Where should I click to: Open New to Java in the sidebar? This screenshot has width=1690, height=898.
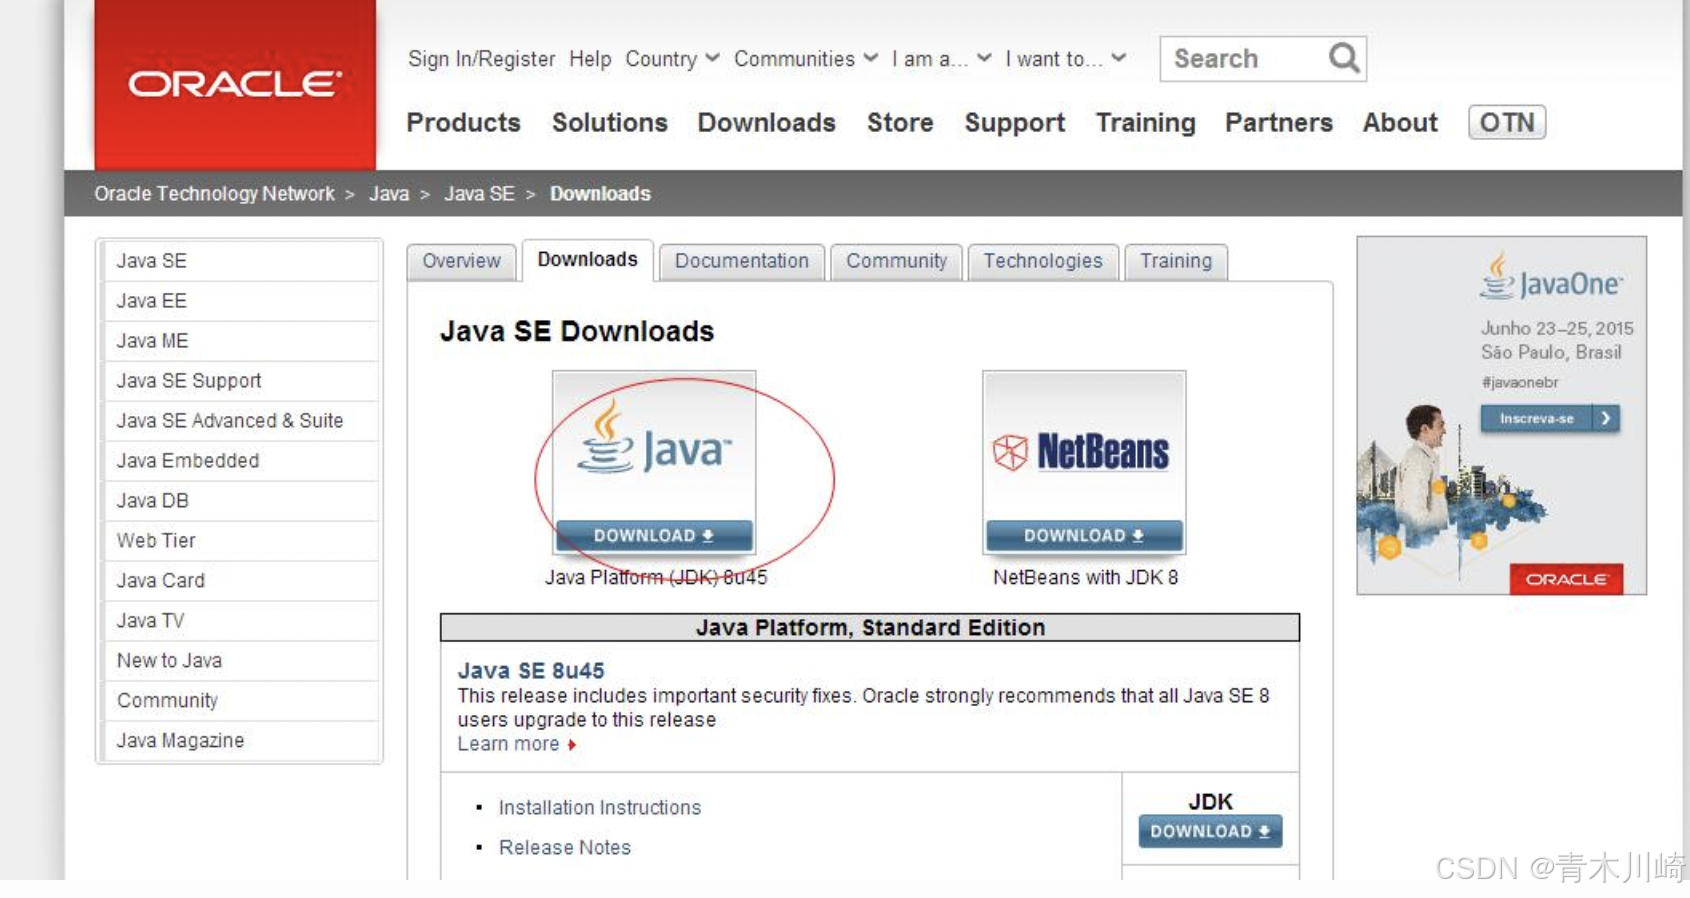(241, 661)
